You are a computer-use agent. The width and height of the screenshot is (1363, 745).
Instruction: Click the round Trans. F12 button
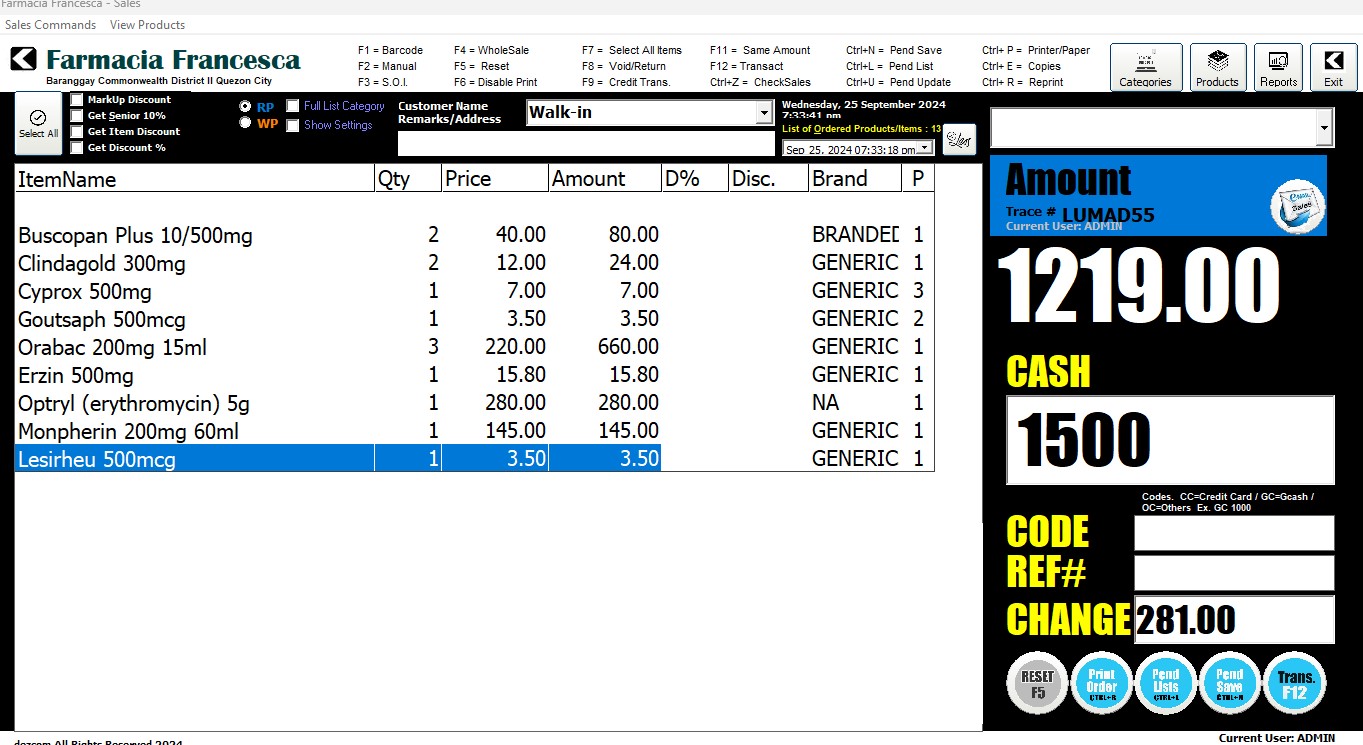click(x=1294, y=683)
